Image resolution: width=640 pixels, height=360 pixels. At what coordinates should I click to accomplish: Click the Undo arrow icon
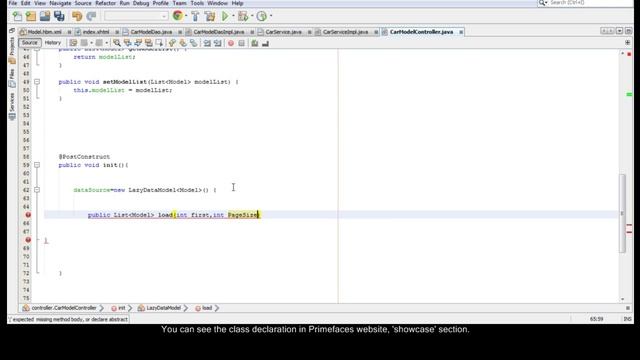pyautogui.click(x=77, y=16)
